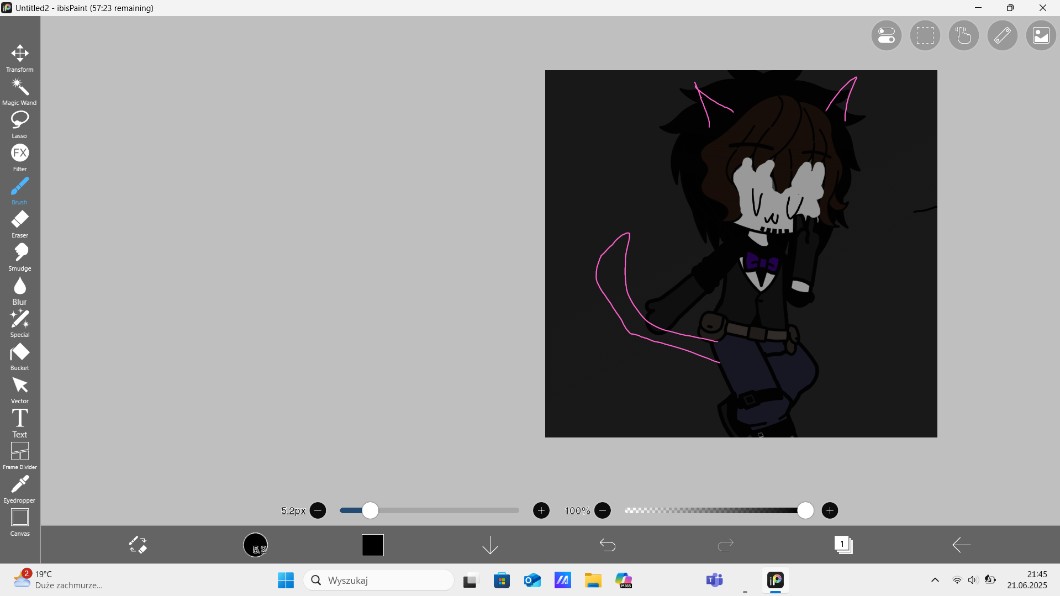The image size is (1060, 596).
Task: Collapse toolbar with the down arrow
Action: 490,545
